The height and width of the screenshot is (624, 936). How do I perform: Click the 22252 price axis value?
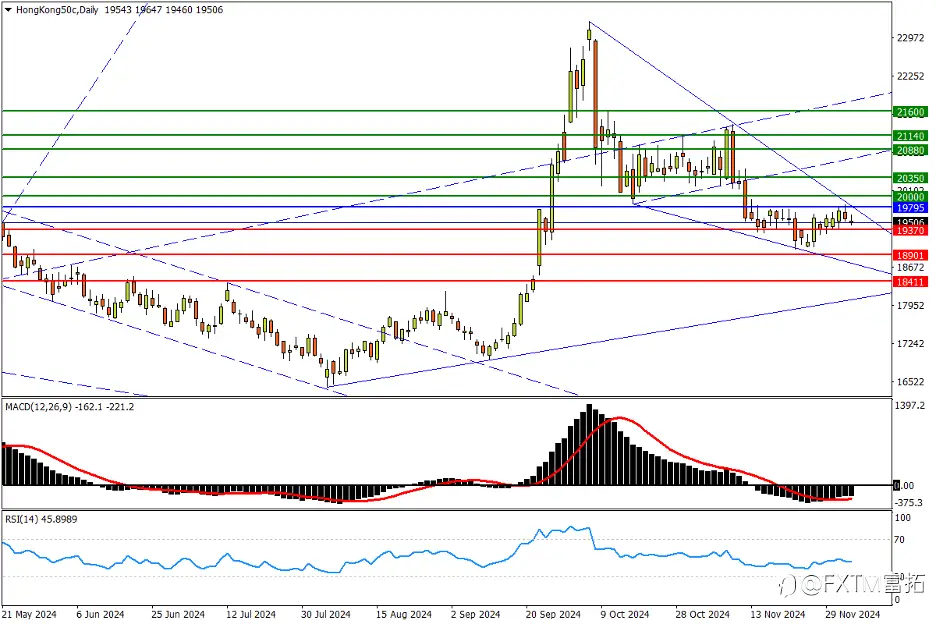(x=910, y=76)
